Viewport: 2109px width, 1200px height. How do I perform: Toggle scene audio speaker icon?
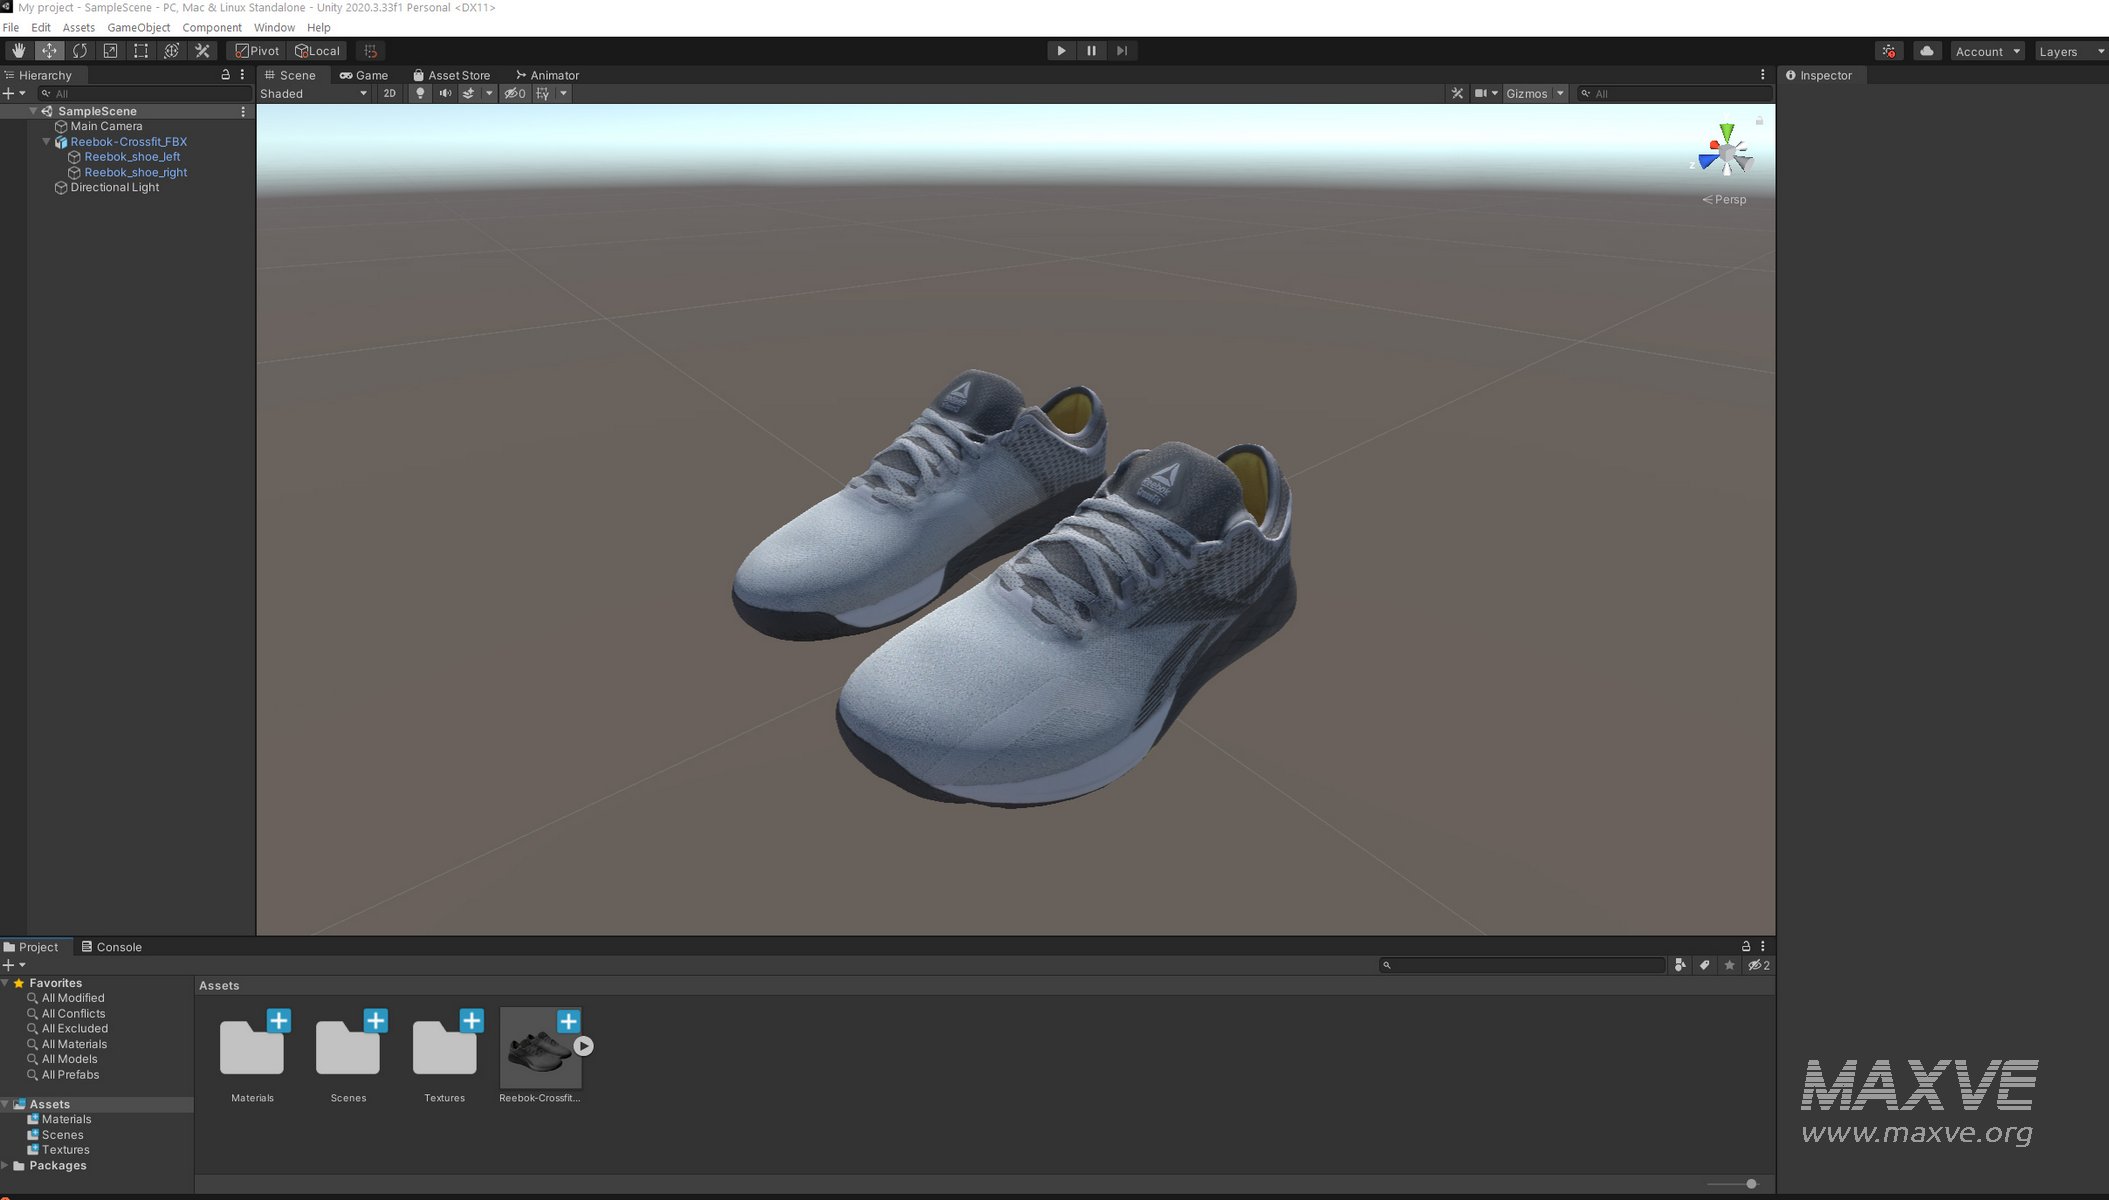(445, 93)
